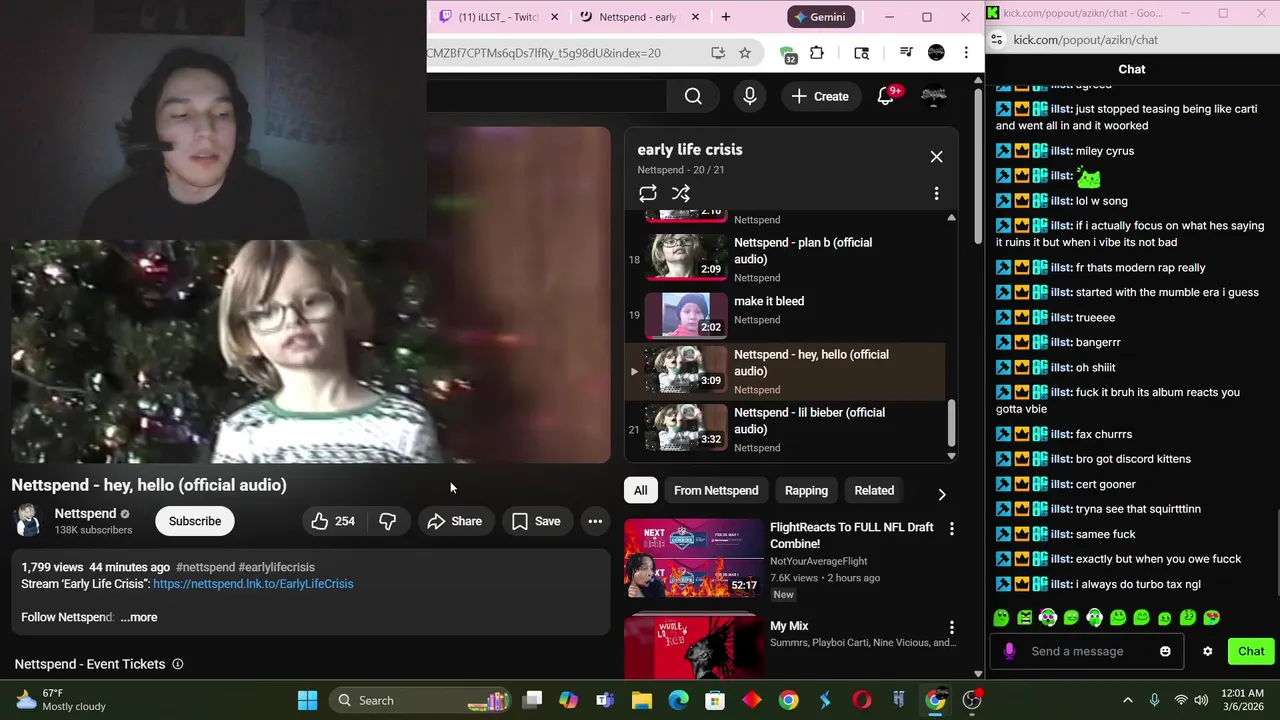Select the From Nettspend filter chip
Screen dimensions: 1280x720
click(x=716, y=490)
